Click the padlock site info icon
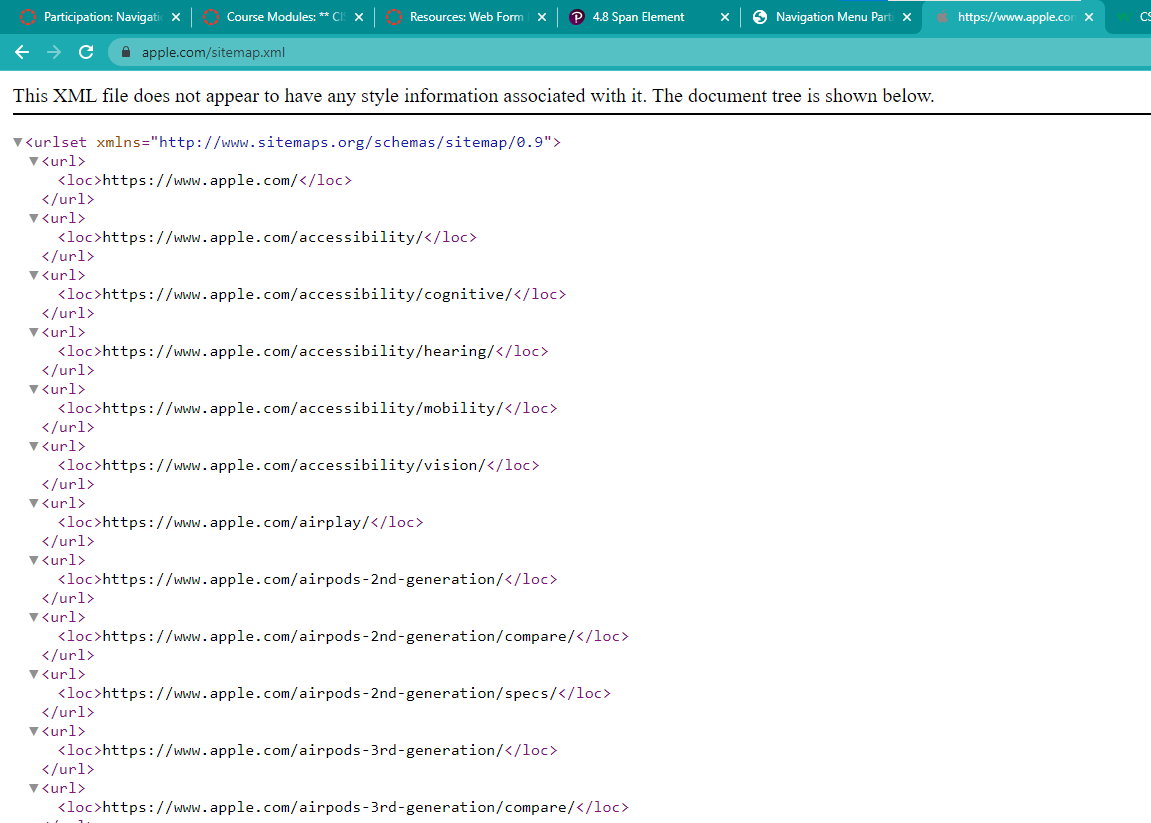This screenshot has height=823, width=1151. click(x=126, y=52)
